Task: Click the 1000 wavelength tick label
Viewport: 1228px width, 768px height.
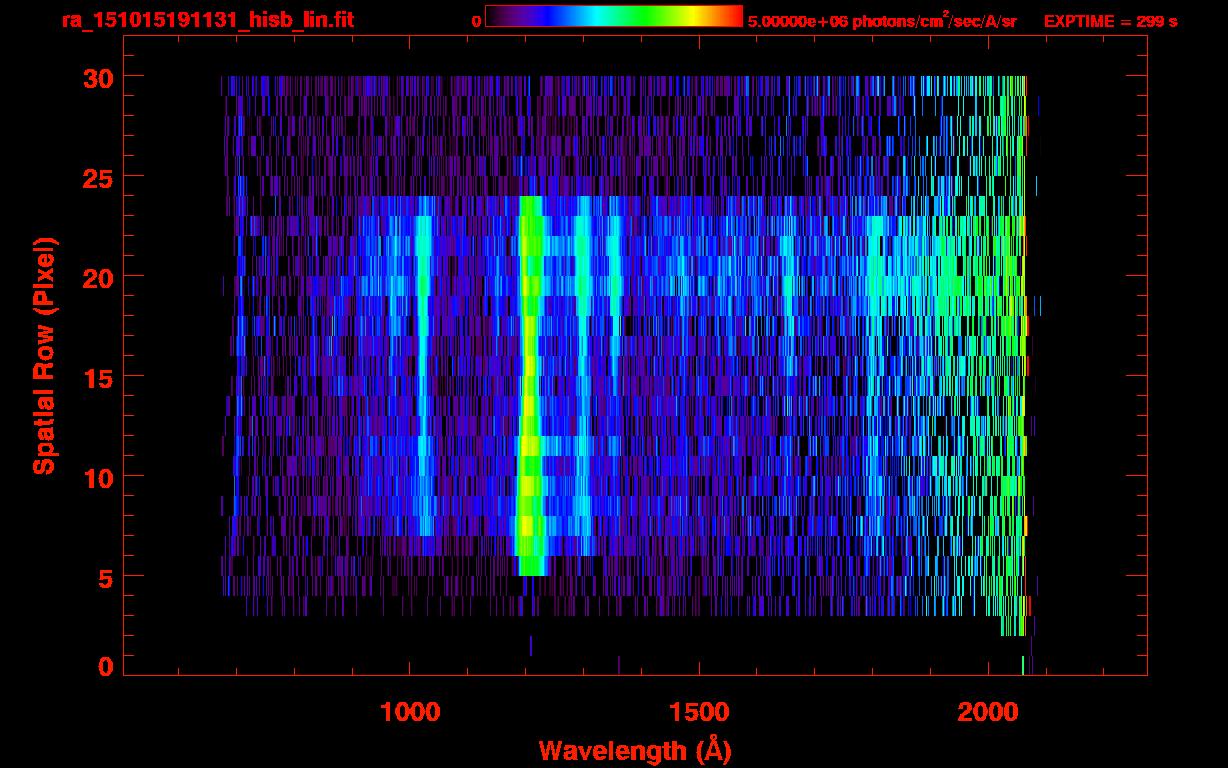Action: (x=410, y=711)
